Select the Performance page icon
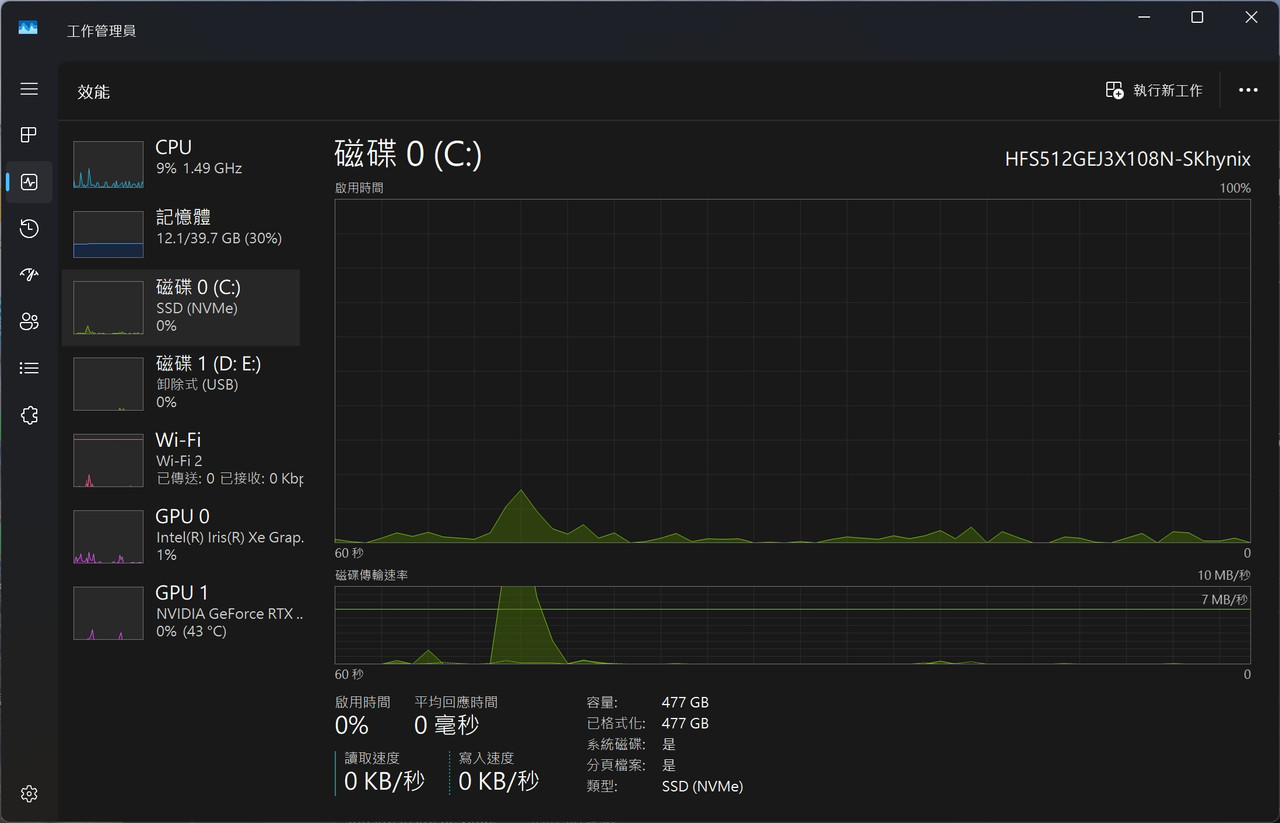The width and height of the screenshot is (1280, 823). pos(29,182)
